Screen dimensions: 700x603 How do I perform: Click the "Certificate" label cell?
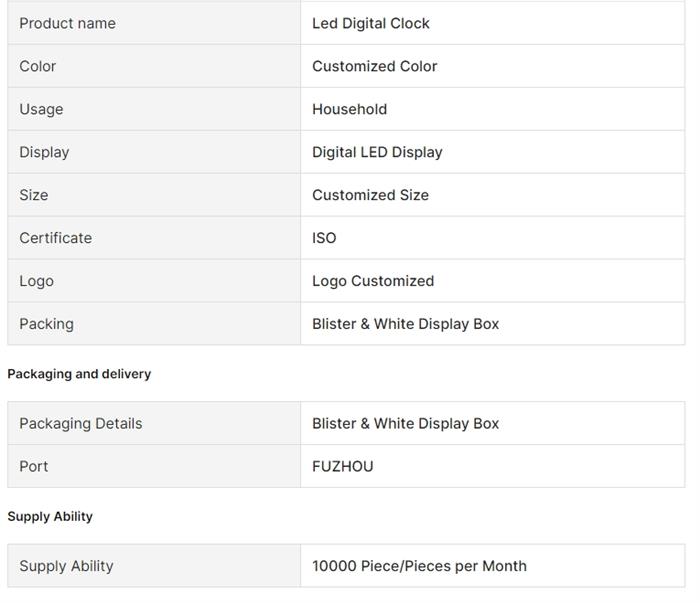(x=55, y=238)
